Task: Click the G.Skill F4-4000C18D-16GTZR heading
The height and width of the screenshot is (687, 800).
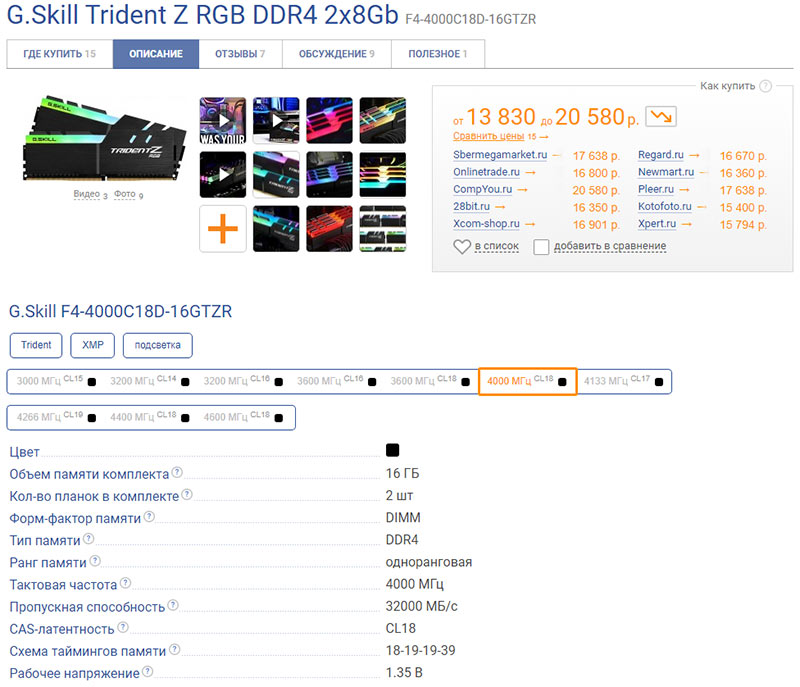Action: [x=120, y=311]
